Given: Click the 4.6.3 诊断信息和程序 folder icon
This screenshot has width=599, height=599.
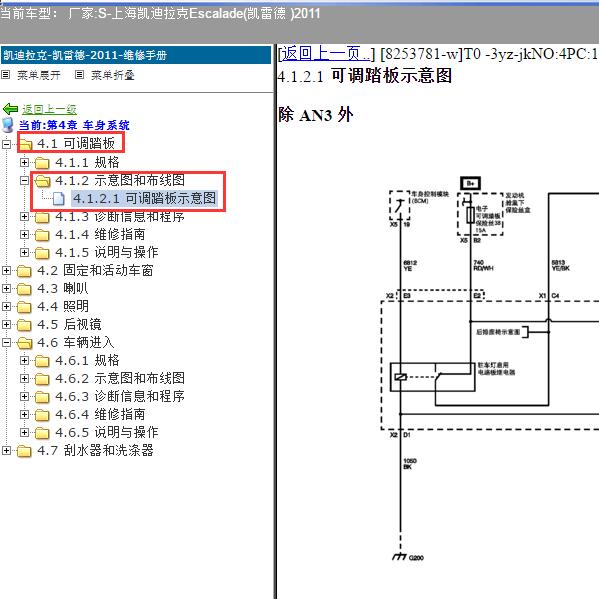Looking at the screenshot, I should (x=42, y=397).
